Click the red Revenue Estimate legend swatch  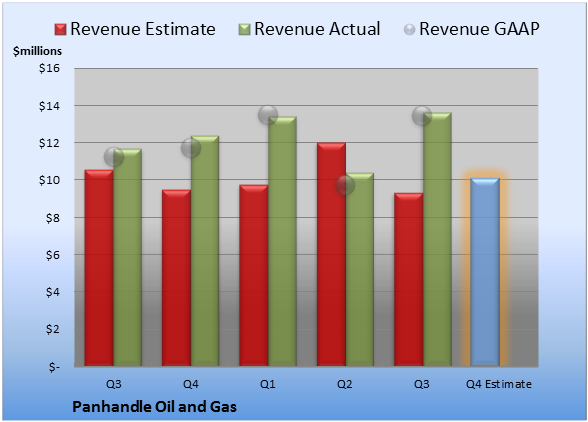(60, 30)
